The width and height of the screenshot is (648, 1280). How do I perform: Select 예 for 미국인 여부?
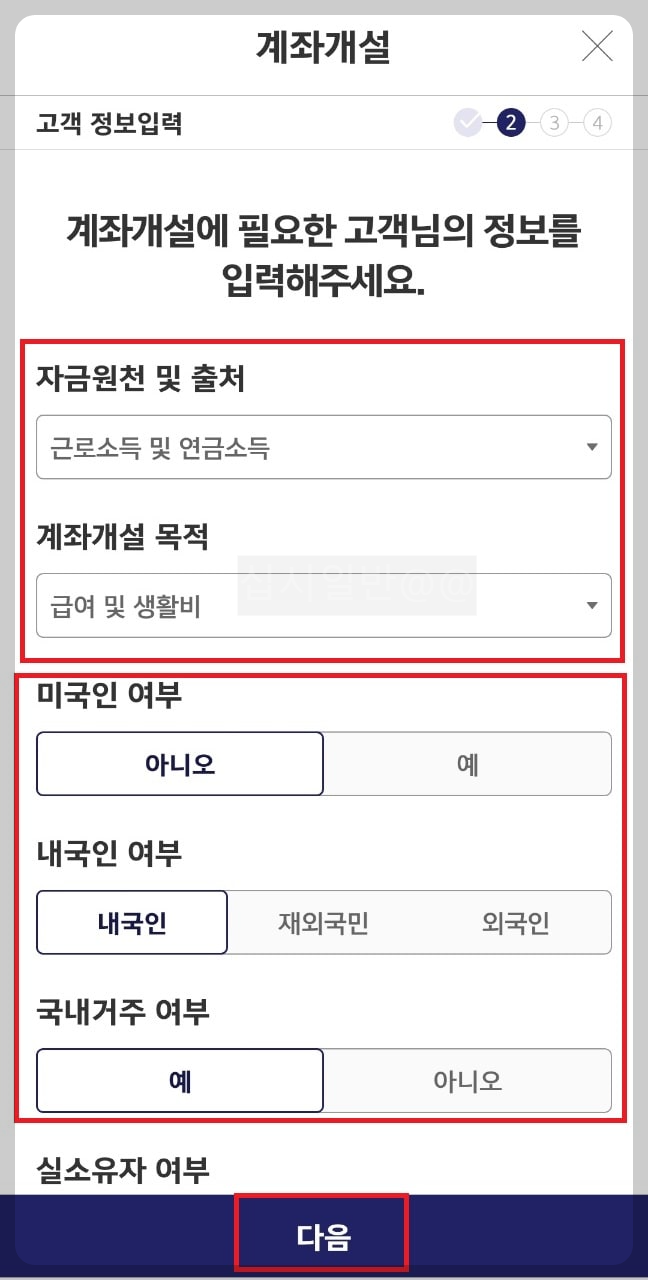[x=467, y=763]
